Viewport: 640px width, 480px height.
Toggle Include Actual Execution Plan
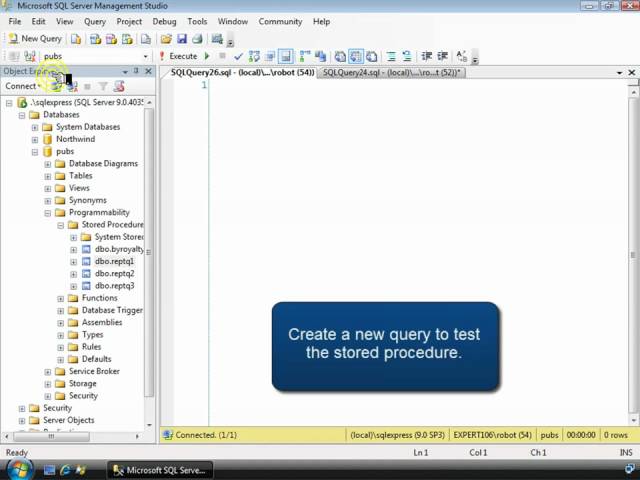(305, 56)
